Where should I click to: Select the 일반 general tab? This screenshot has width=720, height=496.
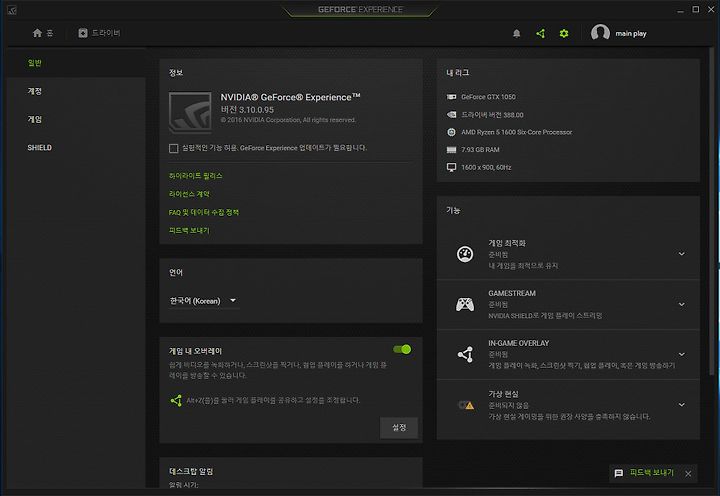[x=76, y=63]
